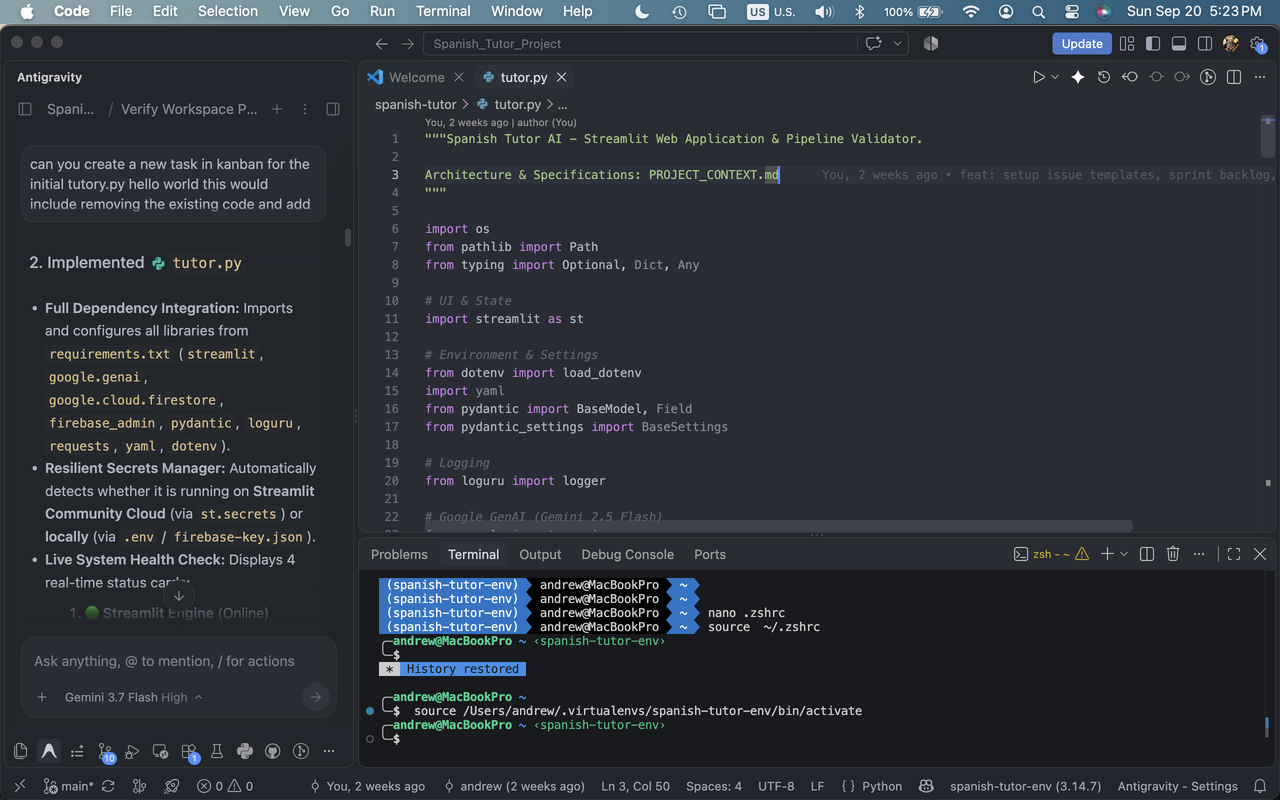Open the dropdown next to the Run button
Viewport: 1280px width, 800px height.
1055,77
